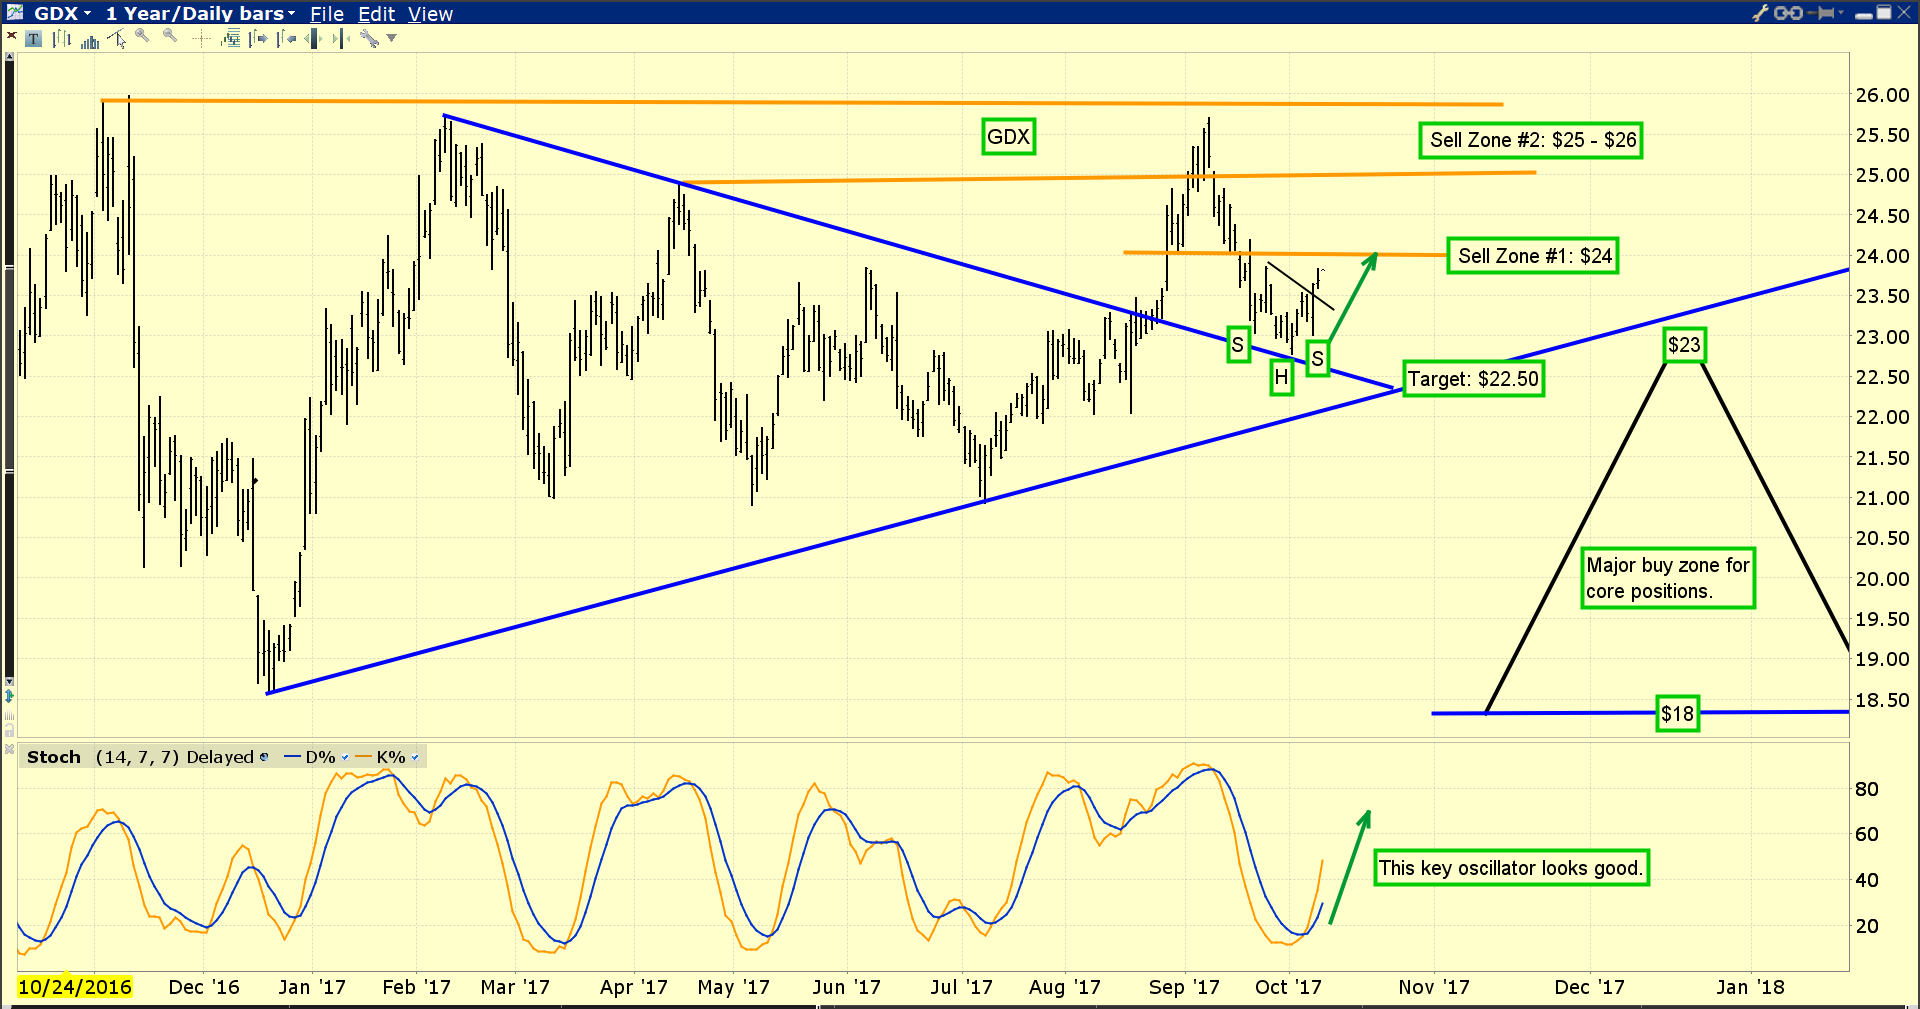Select the Text annotation tool
The image size is (1920, 1009).
pyautogui.click(x=33, y=39)
